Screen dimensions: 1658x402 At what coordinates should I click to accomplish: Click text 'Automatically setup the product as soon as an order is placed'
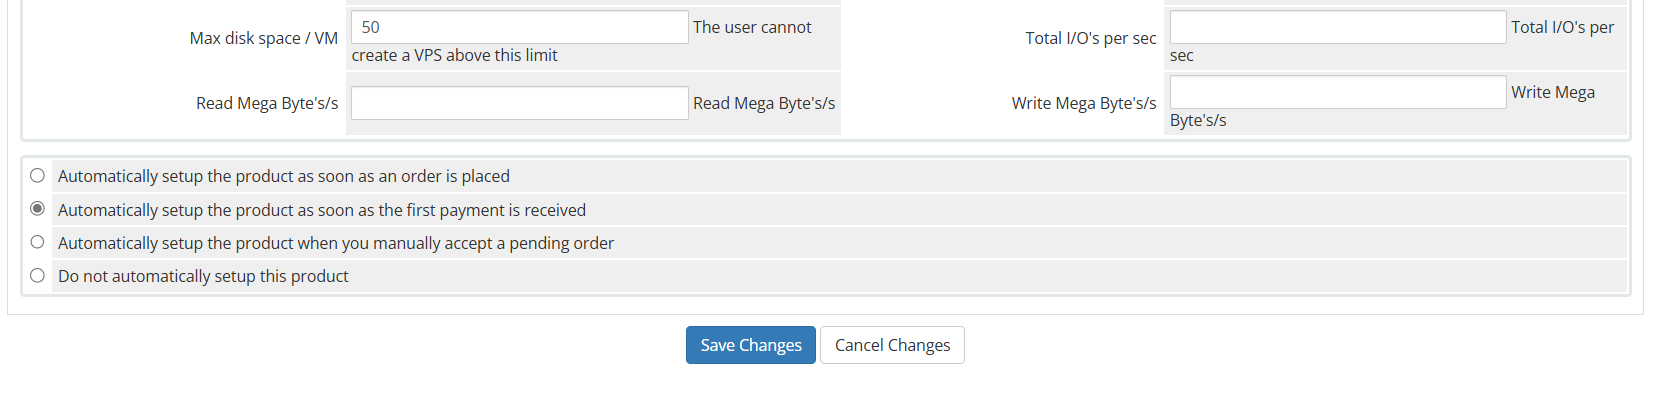pos(284,176)
